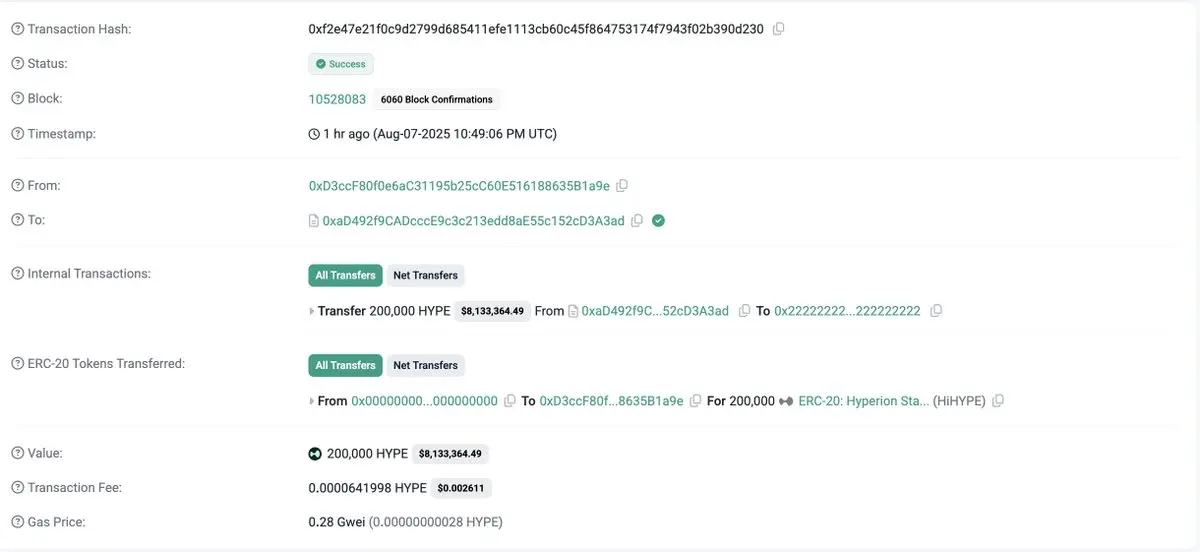The image size is (1200, 552).
Task: Open block number 10528083
Action: coord(337,99)
